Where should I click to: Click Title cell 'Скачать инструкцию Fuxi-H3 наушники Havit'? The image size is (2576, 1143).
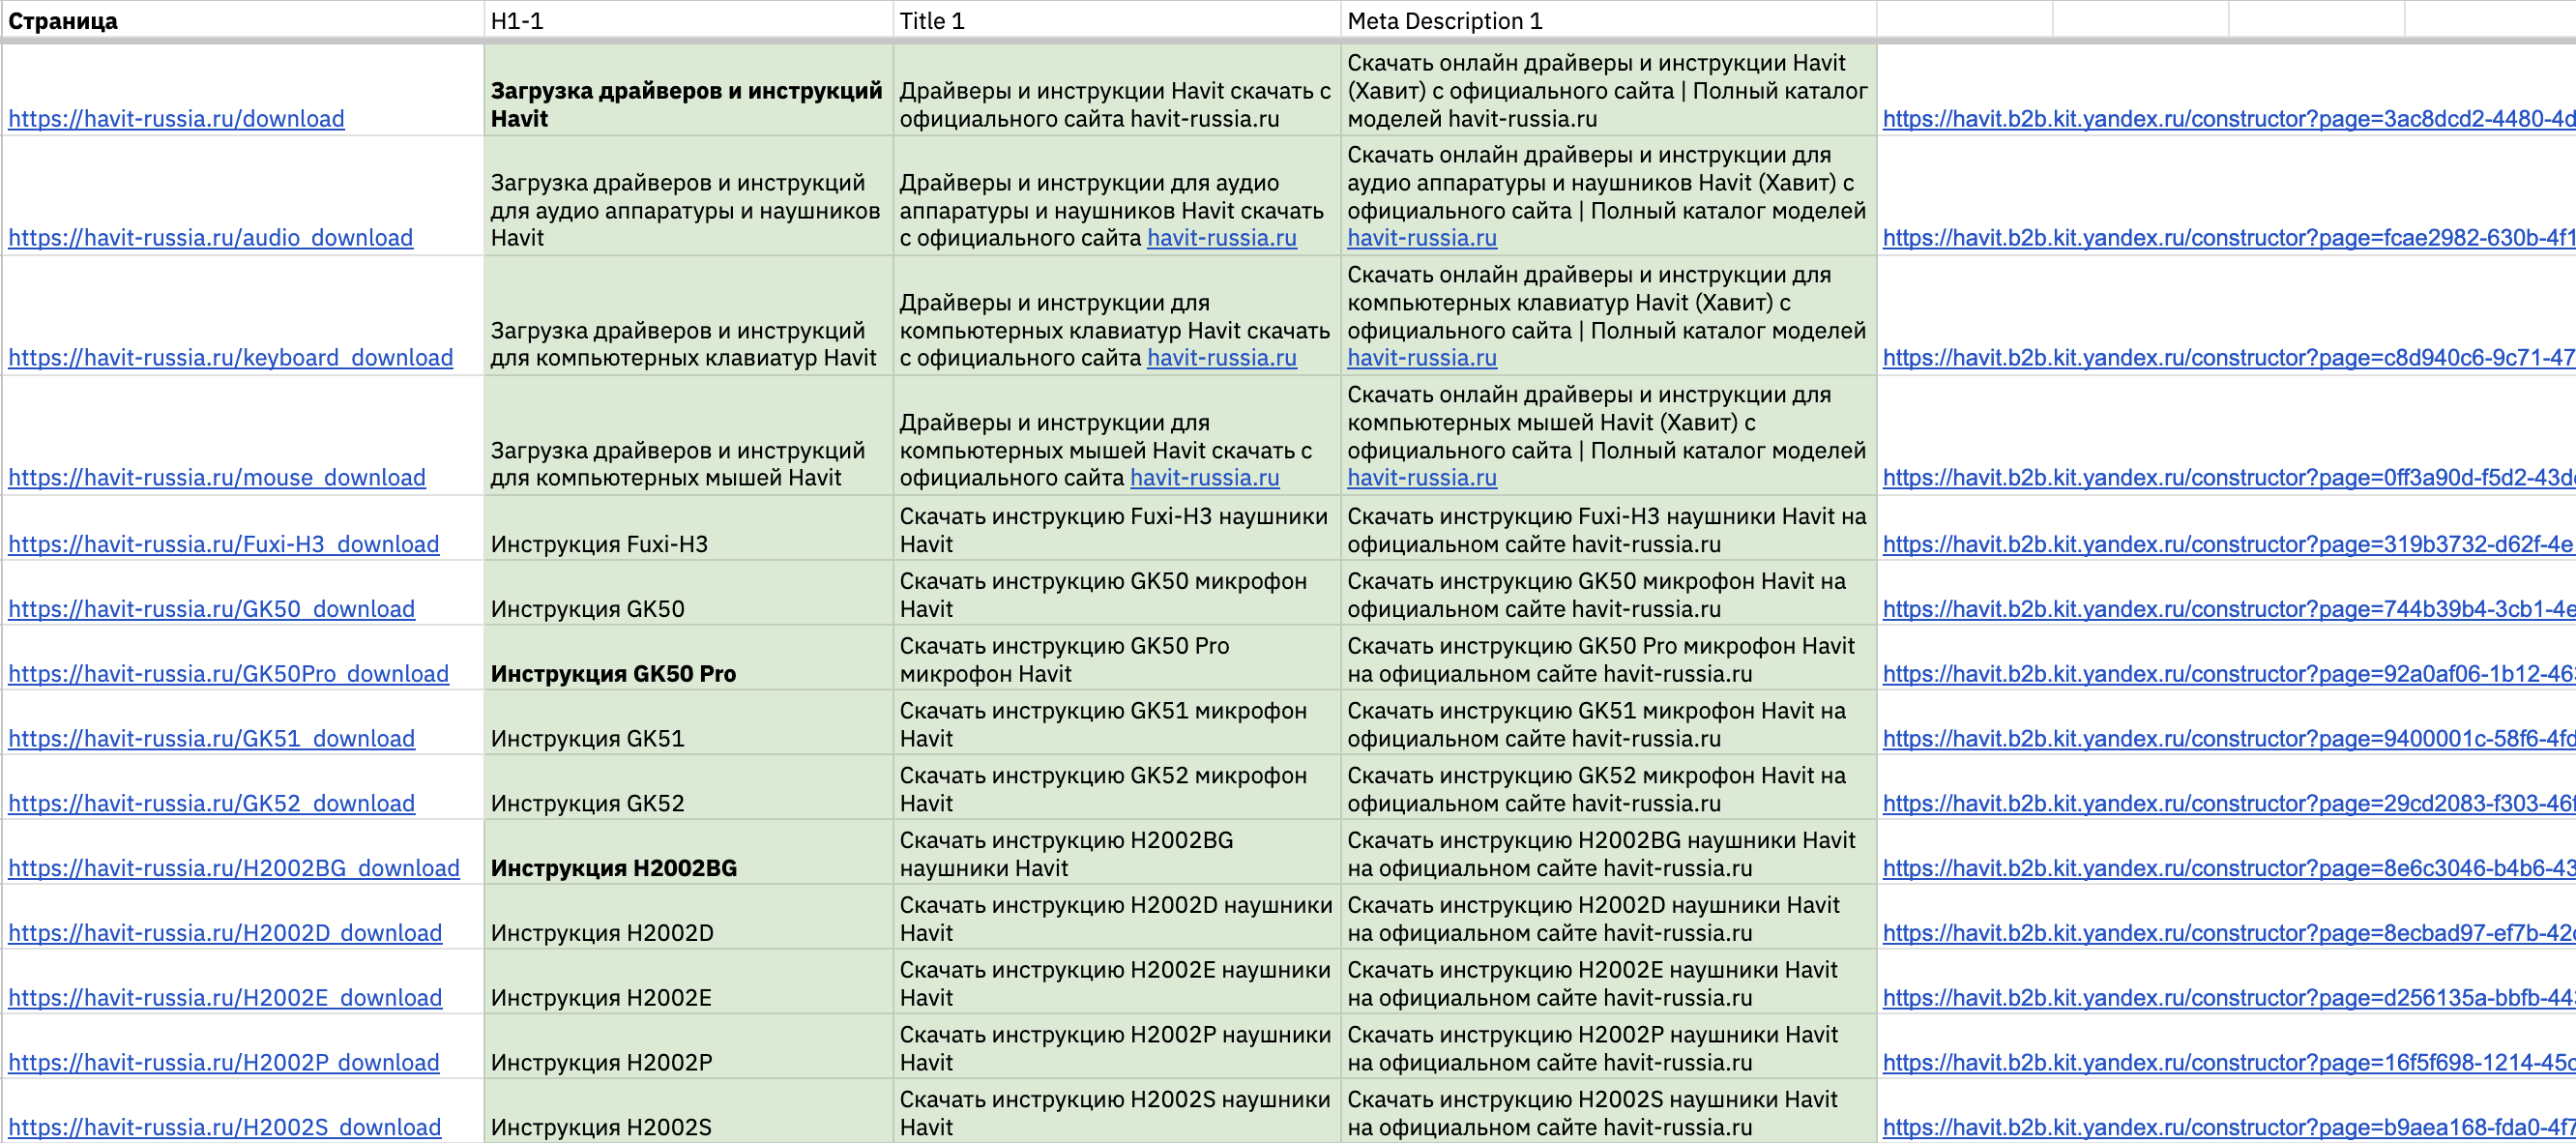pos(1117,529)
